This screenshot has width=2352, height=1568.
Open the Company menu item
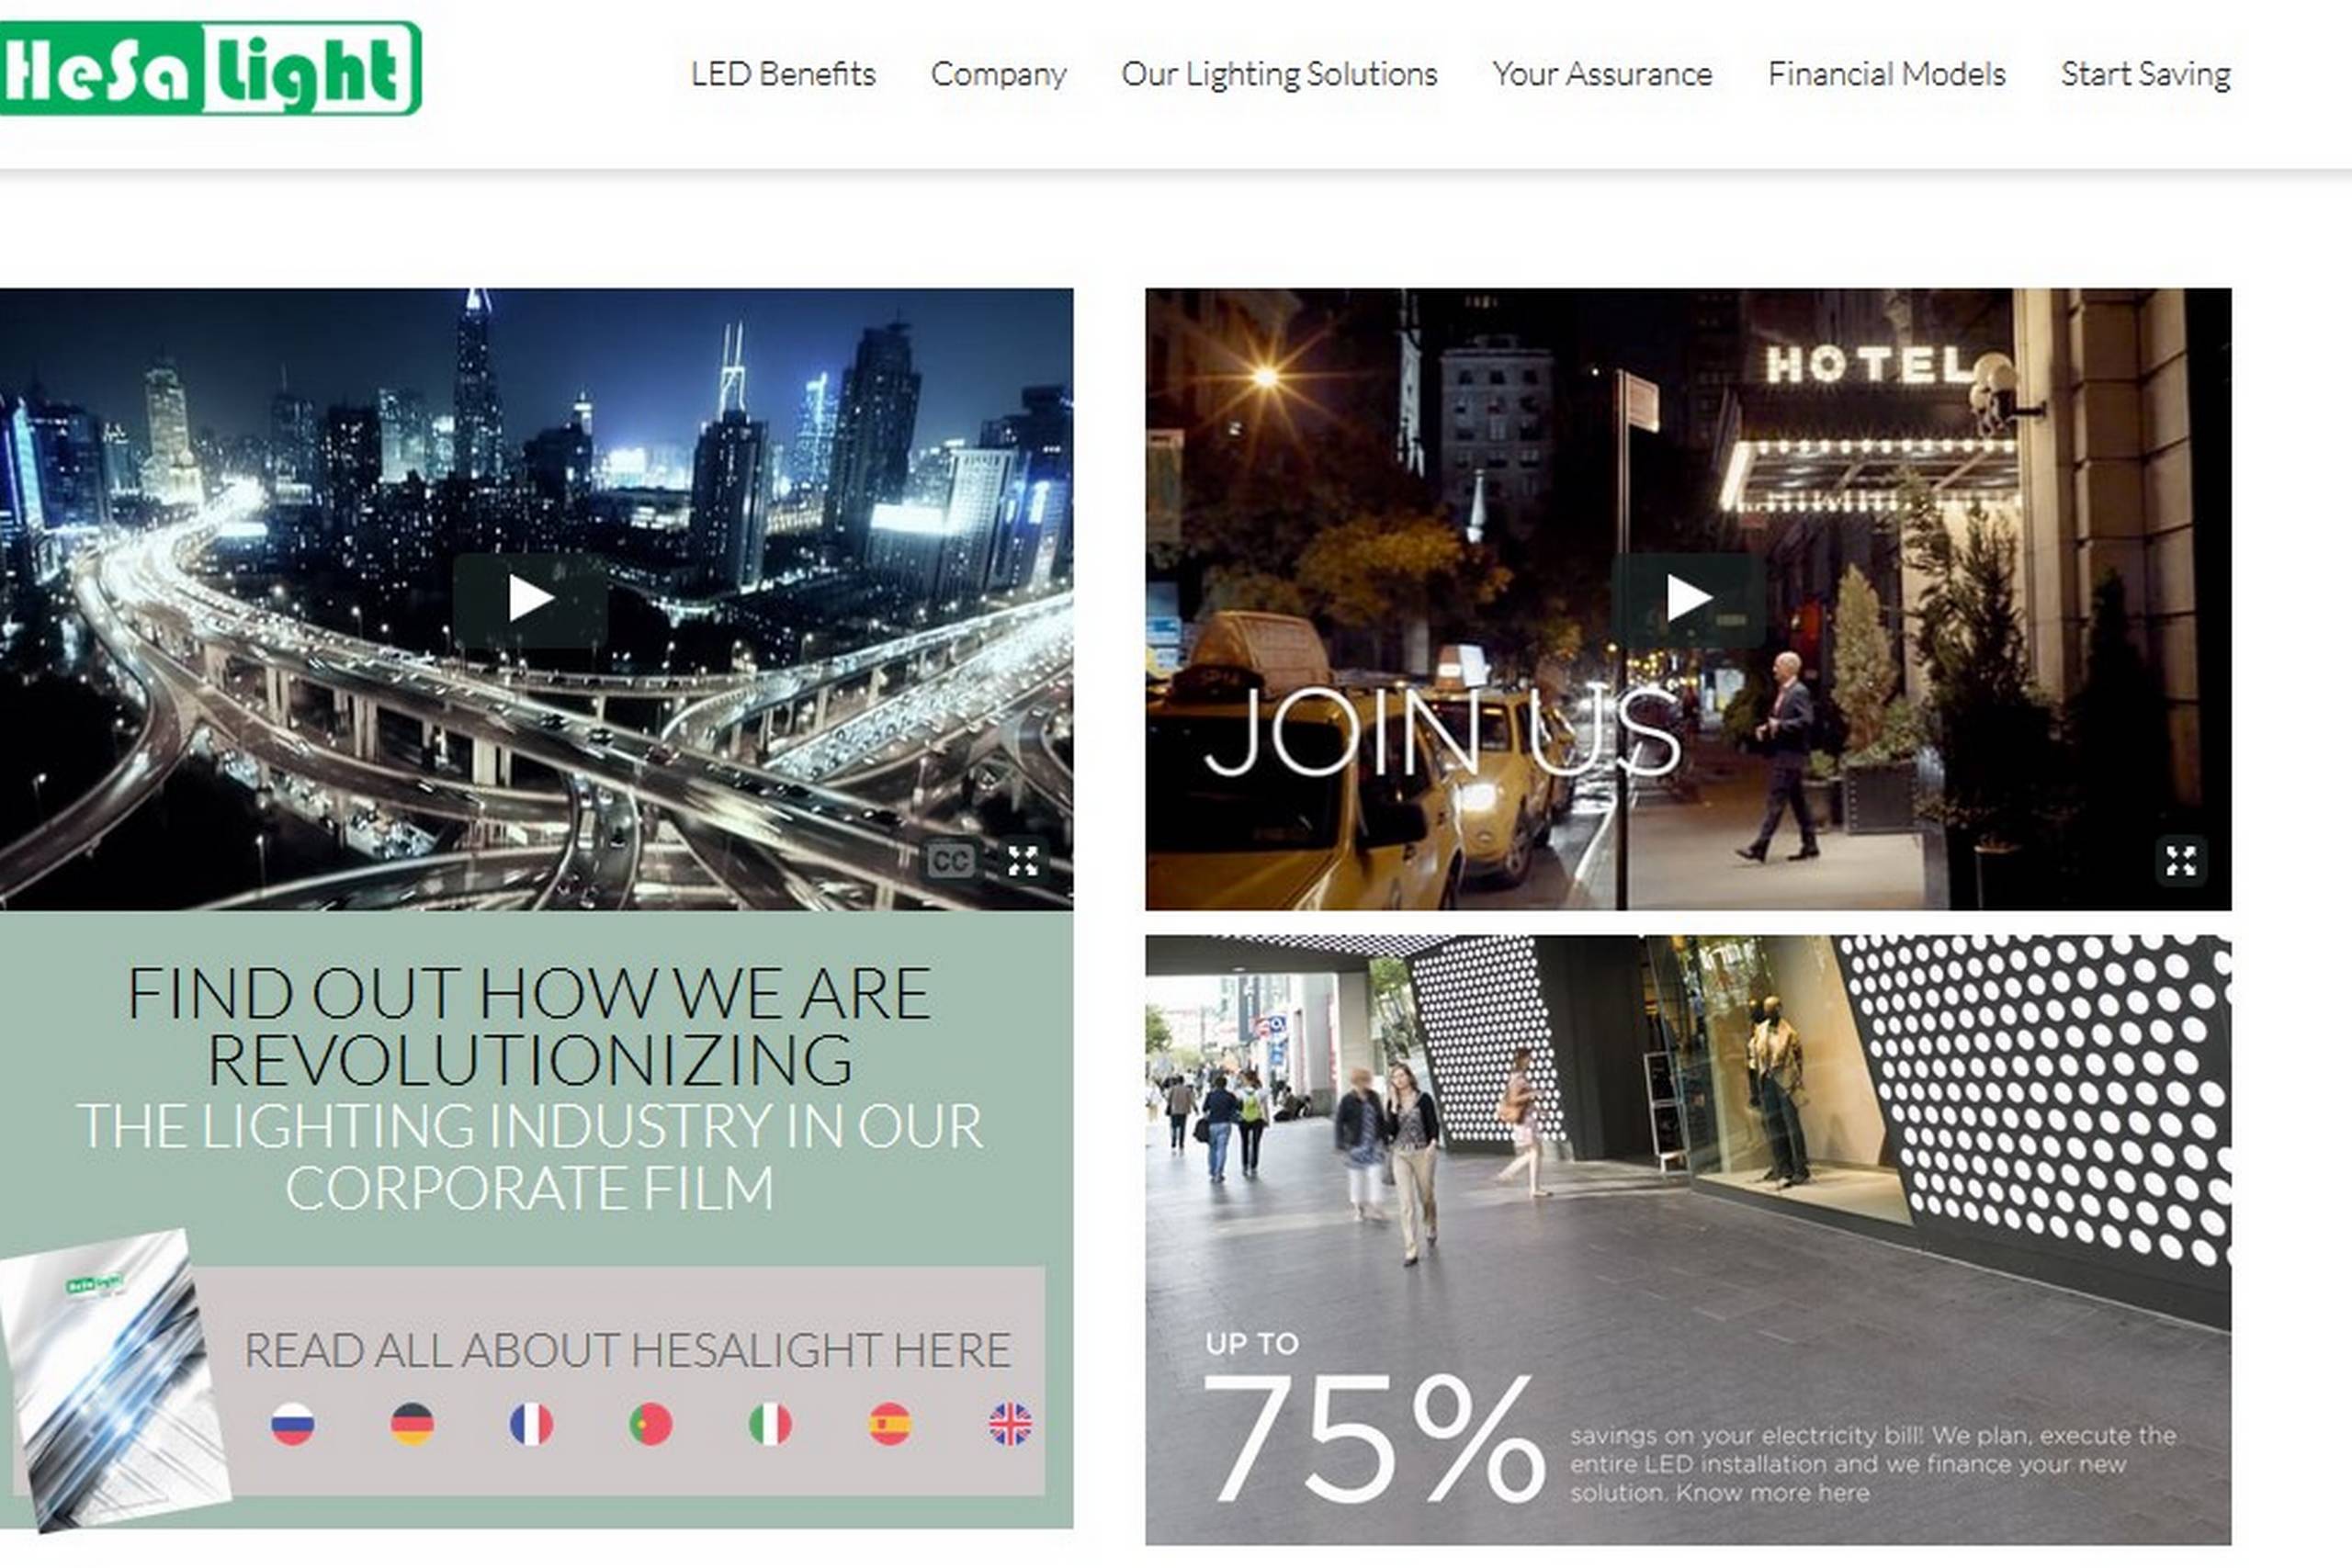[x=998, y=74]
